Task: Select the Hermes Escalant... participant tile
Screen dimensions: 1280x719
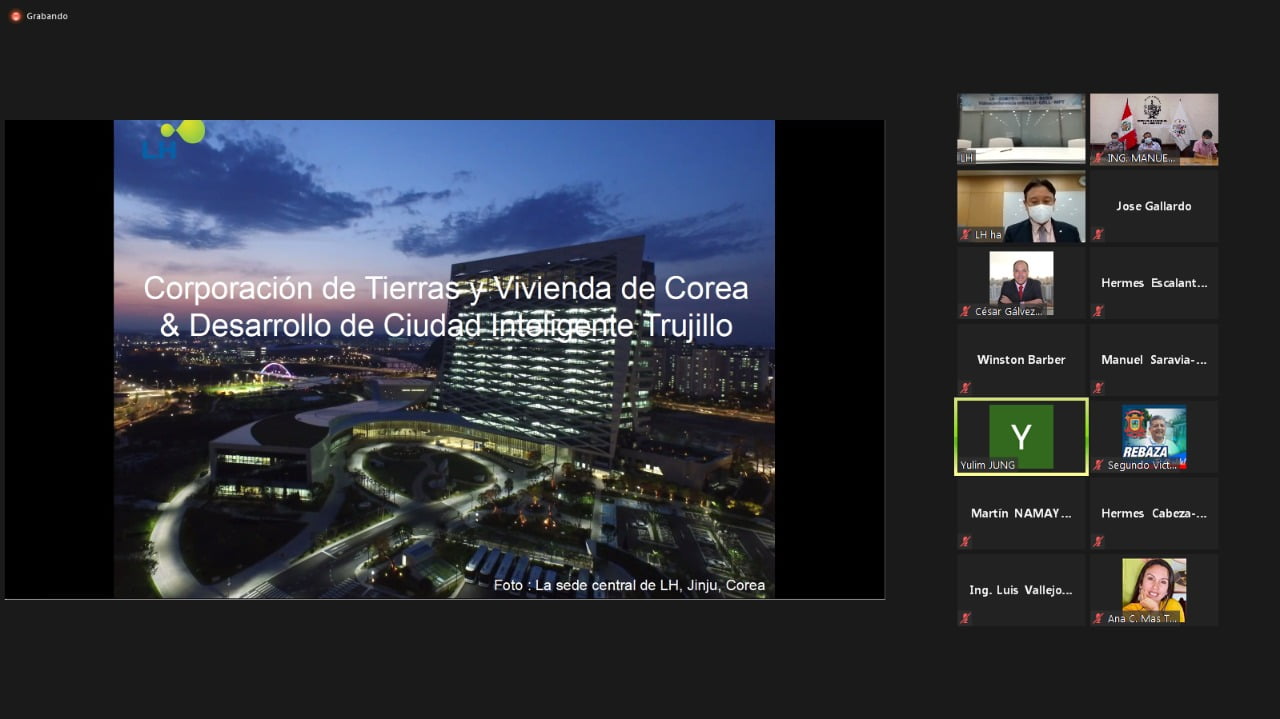Action: click(1154, 283)
